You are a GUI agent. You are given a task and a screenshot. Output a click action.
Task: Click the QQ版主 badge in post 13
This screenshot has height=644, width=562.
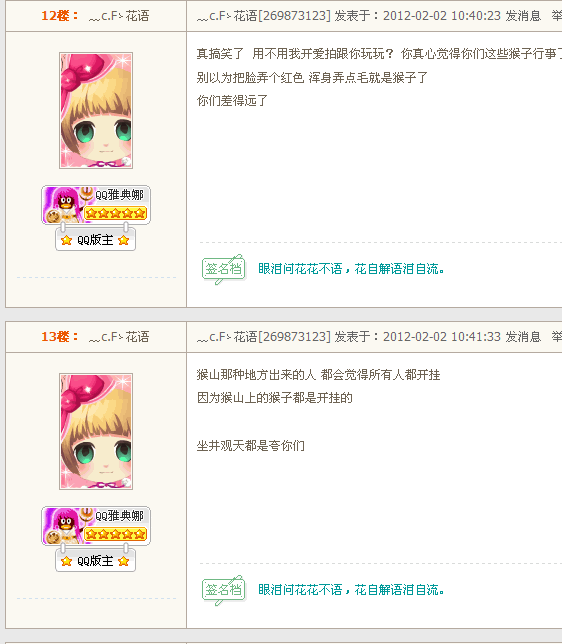point(95,561)
